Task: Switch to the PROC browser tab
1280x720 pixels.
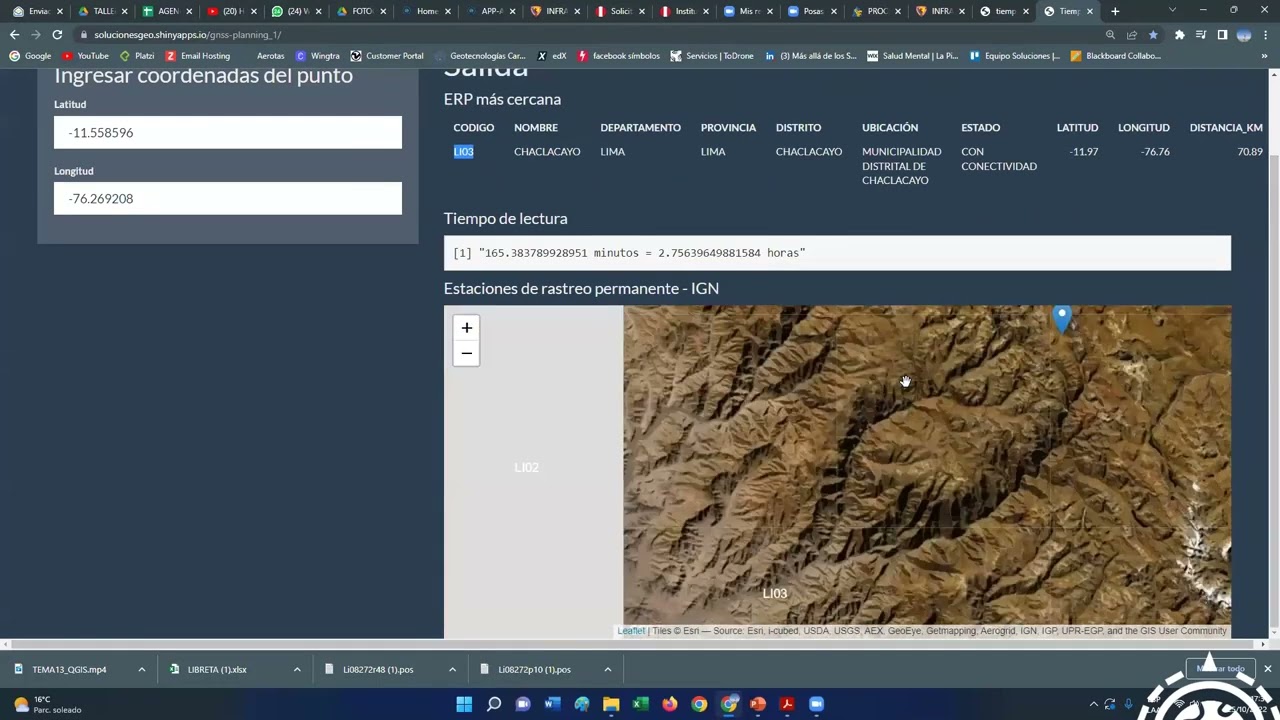Action: click(876, 11)
